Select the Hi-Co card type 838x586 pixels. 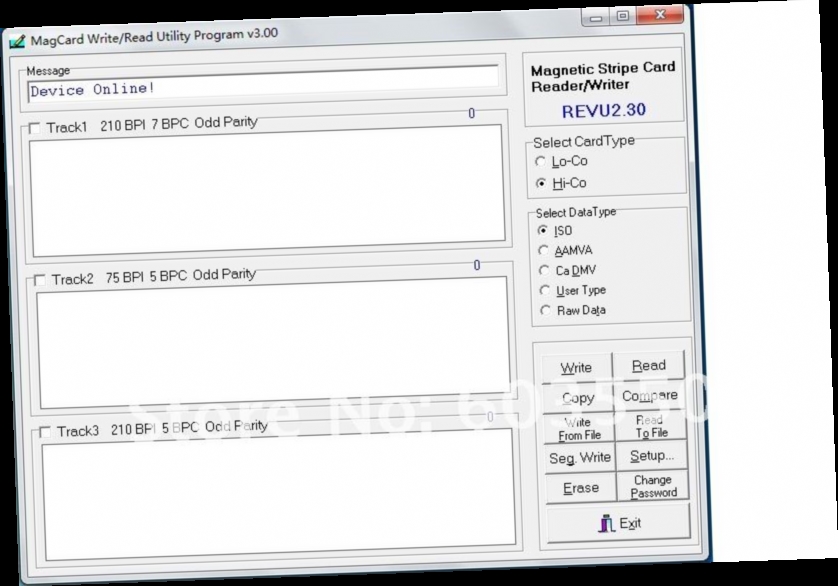[x=541, y=183]
